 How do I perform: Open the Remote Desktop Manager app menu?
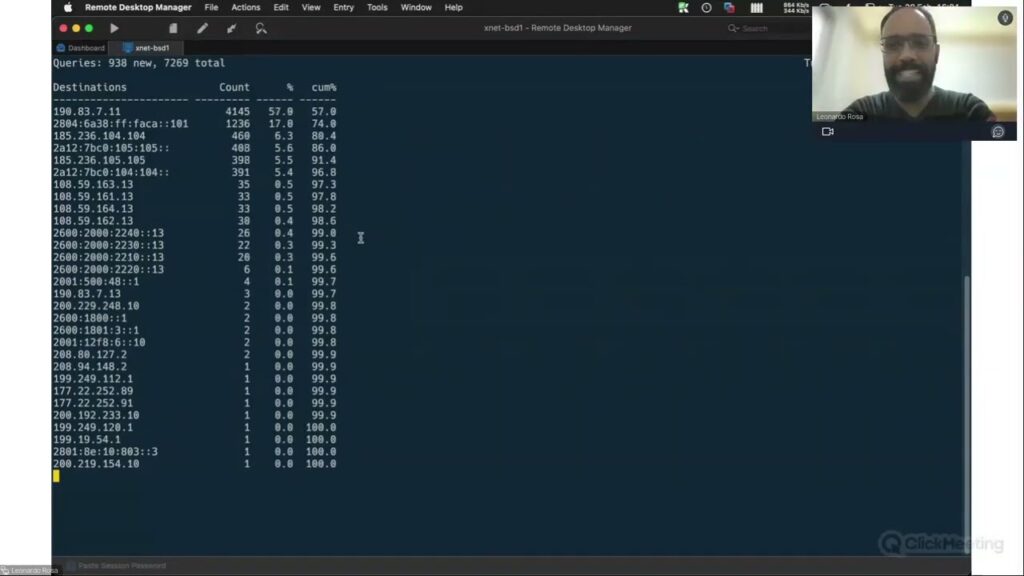coord(138,8)
